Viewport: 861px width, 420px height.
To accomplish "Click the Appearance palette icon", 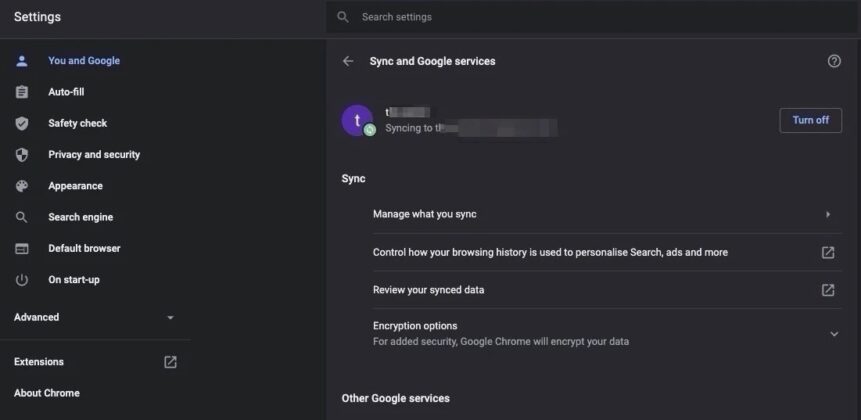I will [21, 186].
